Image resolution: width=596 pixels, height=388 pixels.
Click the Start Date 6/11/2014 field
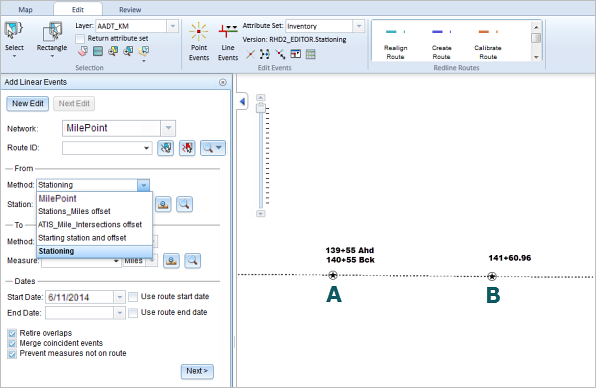(x=79, y=297)
